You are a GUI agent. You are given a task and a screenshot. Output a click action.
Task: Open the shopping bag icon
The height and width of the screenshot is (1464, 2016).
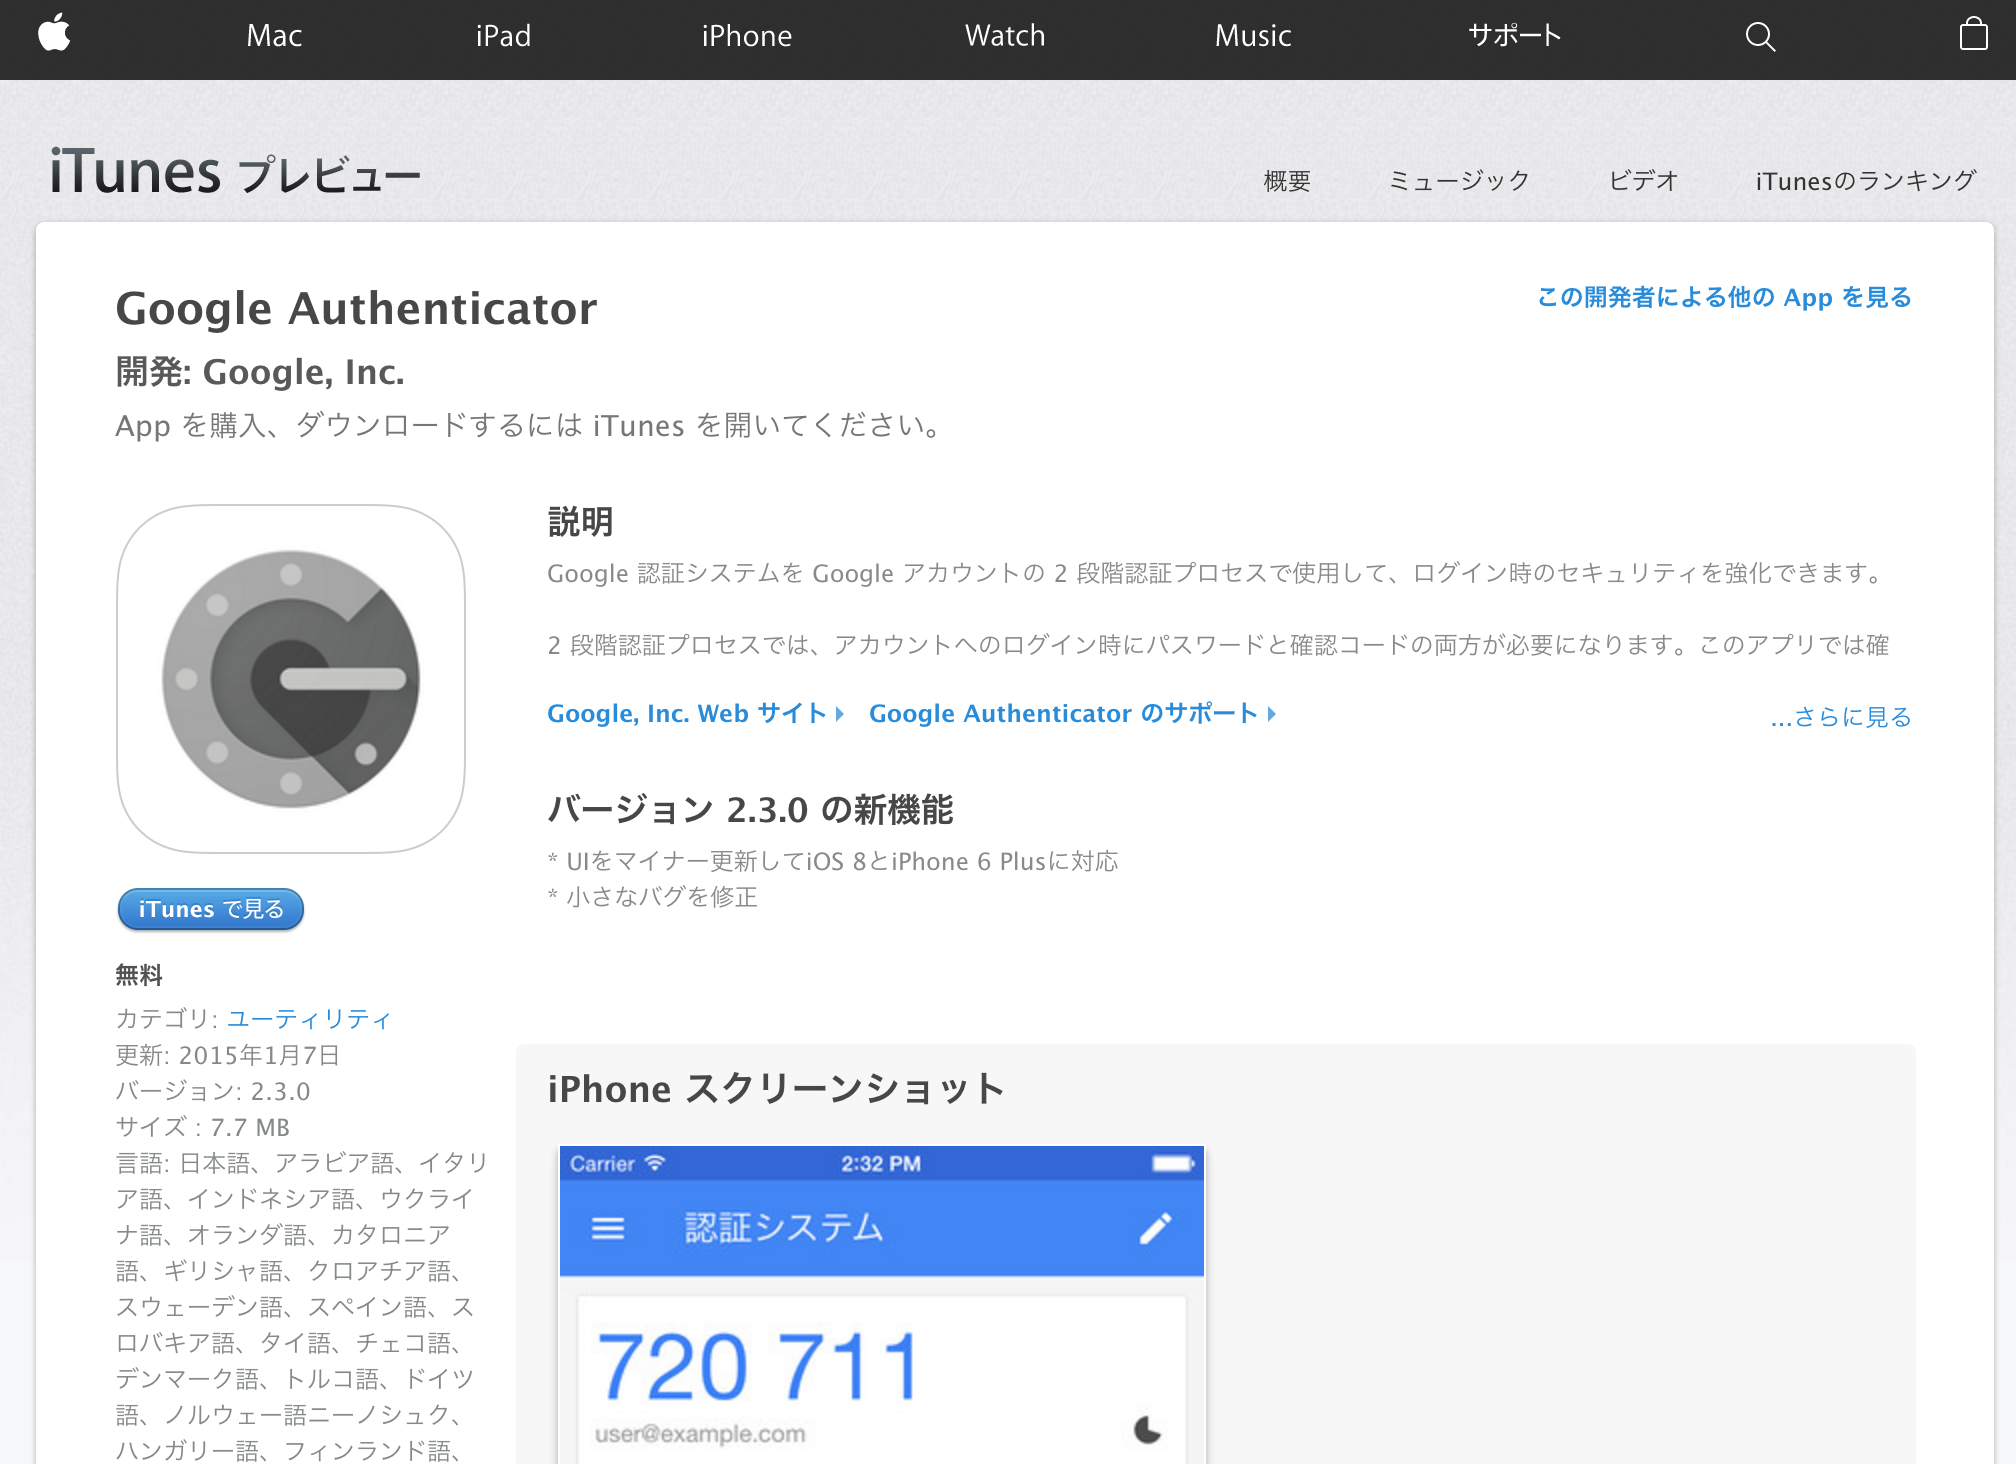[x=1973, y=34]
